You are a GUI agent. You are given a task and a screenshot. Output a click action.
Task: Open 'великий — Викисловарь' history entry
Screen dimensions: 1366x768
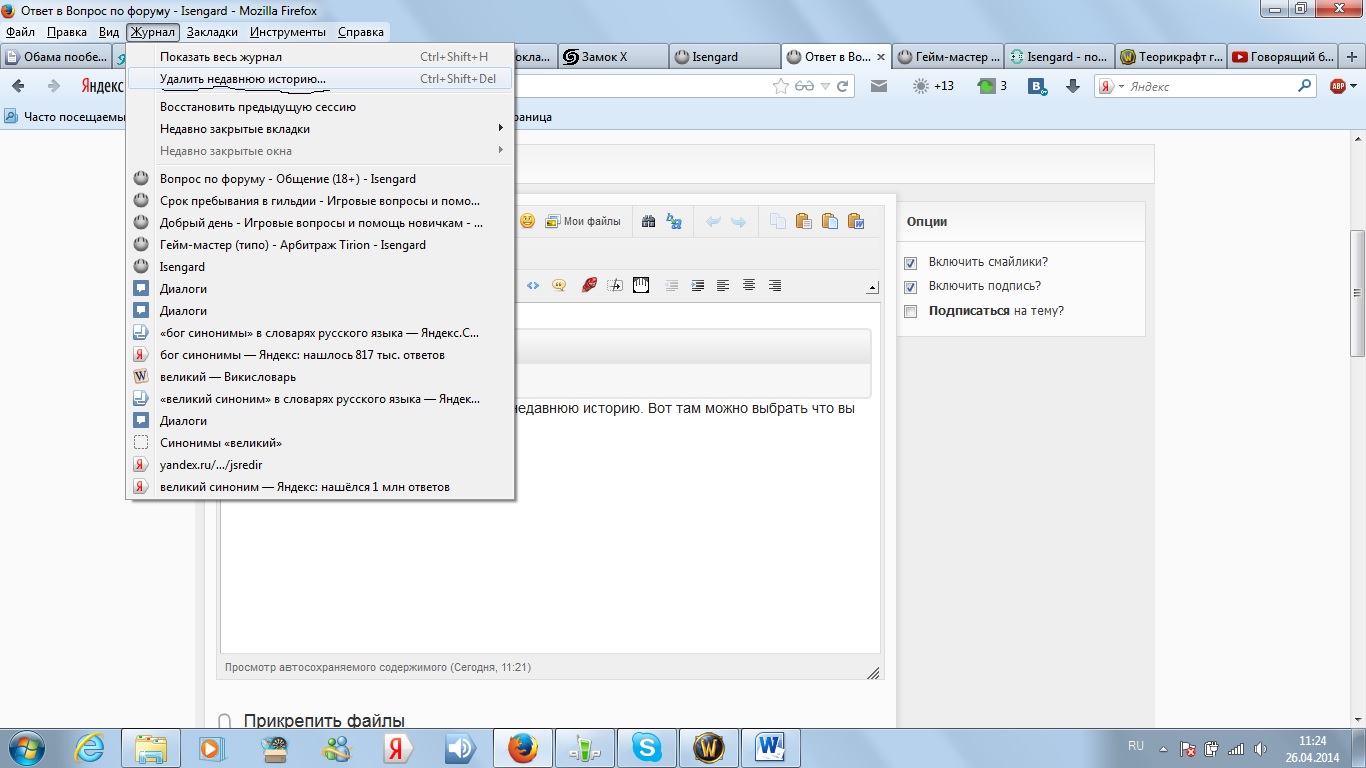pyautogui.click(x=228, y=377)
